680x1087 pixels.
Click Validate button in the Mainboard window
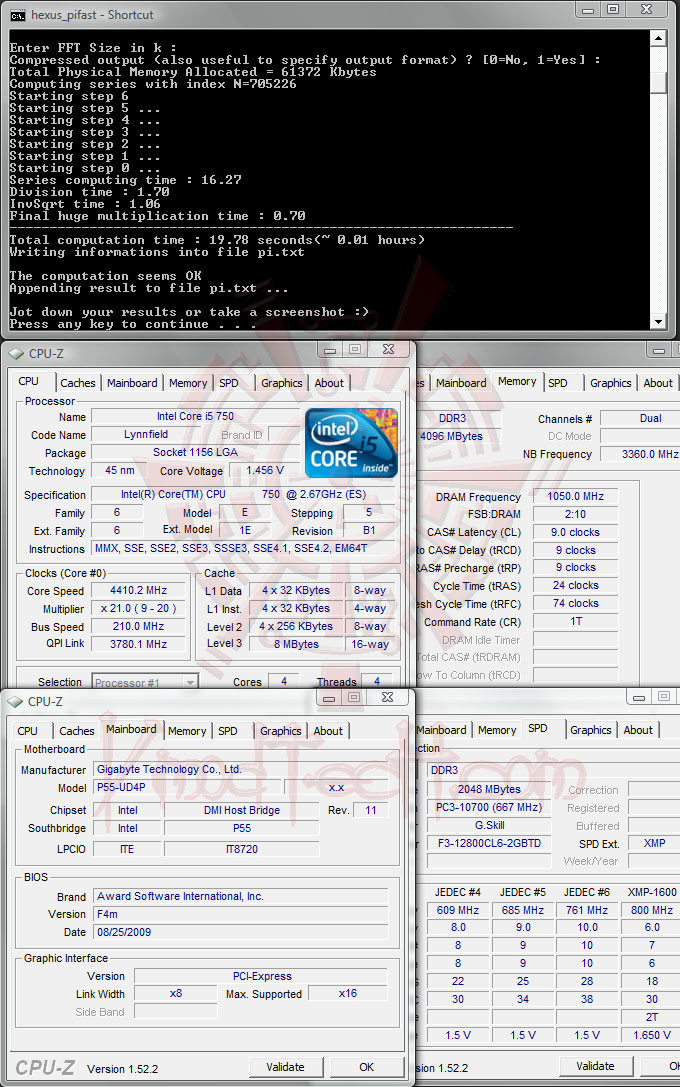[286, 1067]
